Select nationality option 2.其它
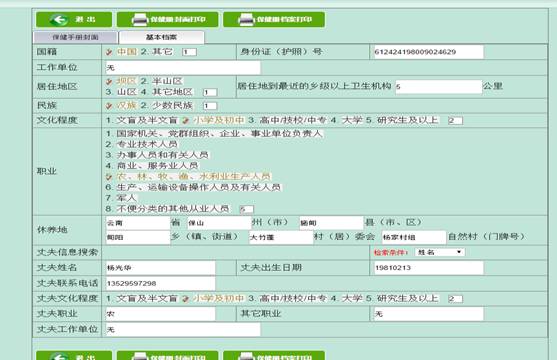557x360 pixels. 157,52
